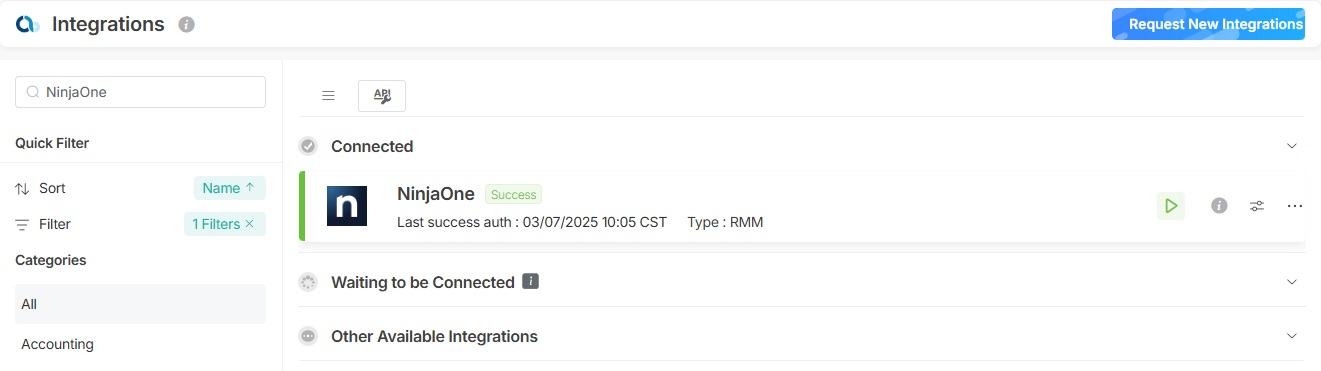The image size is (1321, 371).
Task: Click the app logo in header
Action: (x=27, y=24)
